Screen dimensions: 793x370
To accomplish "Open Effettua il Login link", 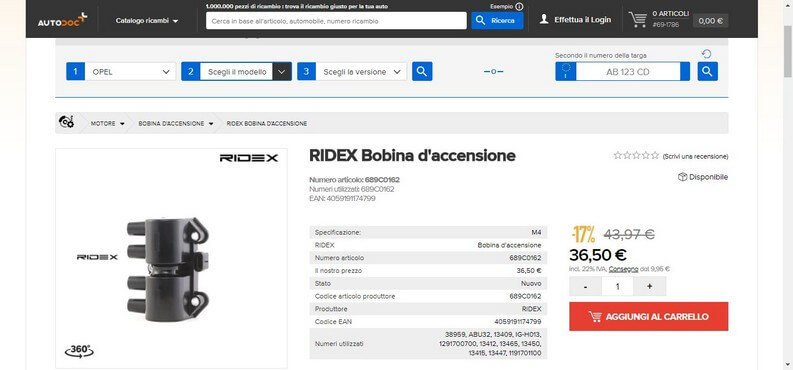I will click(x=582, y=20).
